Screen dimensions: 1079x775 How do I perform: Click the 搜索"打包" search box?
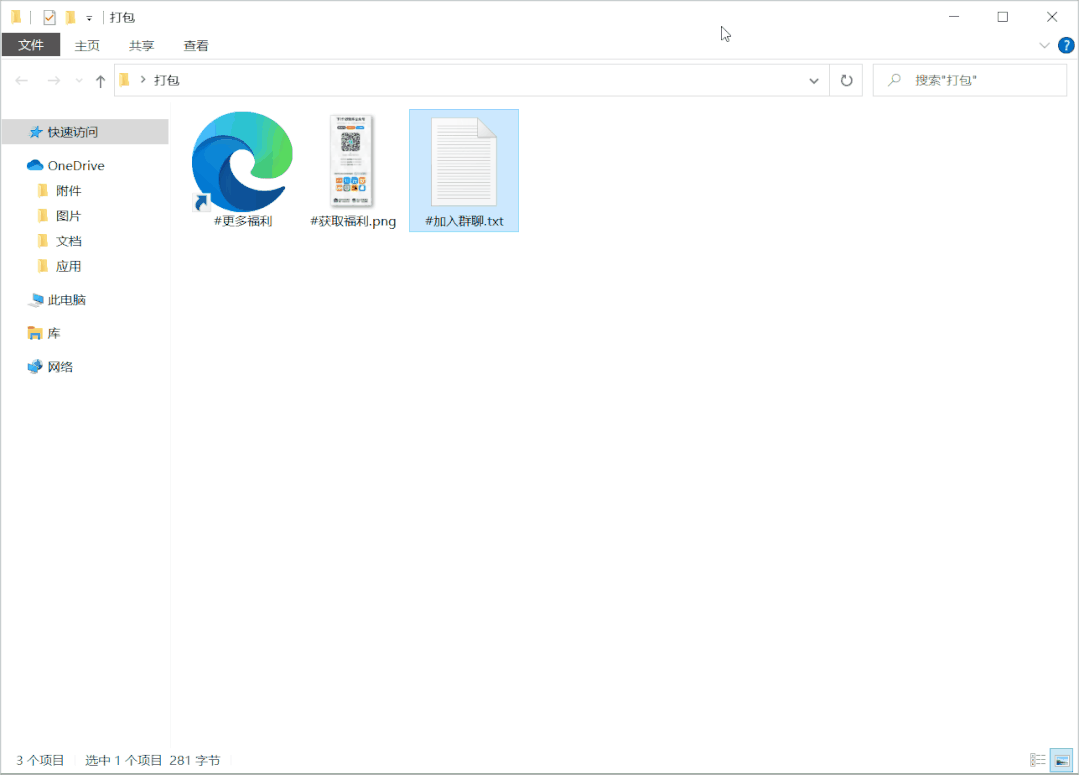click(x=970, y=81)
